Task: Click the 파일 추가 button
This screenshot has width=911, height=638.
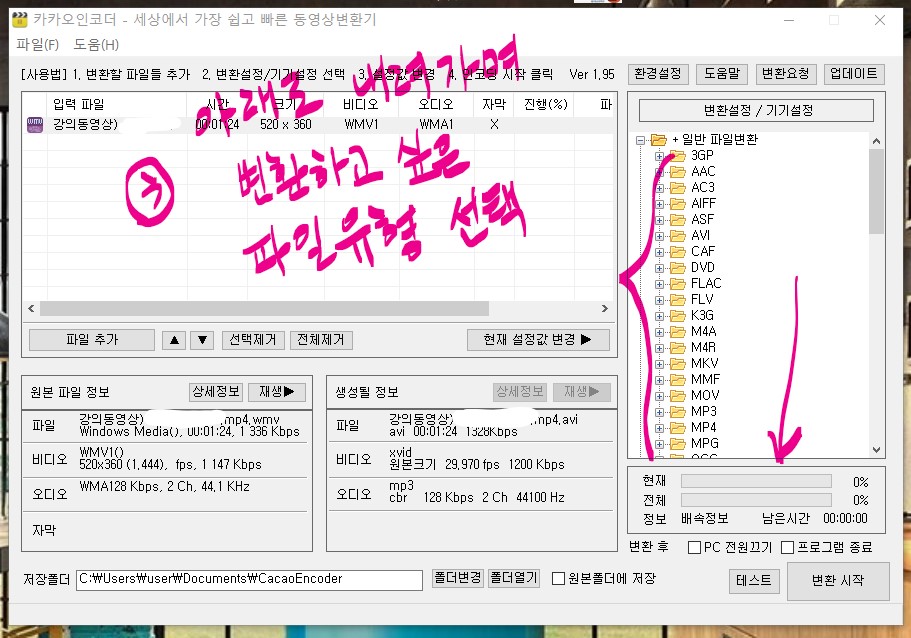Action: click(x=92, y=340)
